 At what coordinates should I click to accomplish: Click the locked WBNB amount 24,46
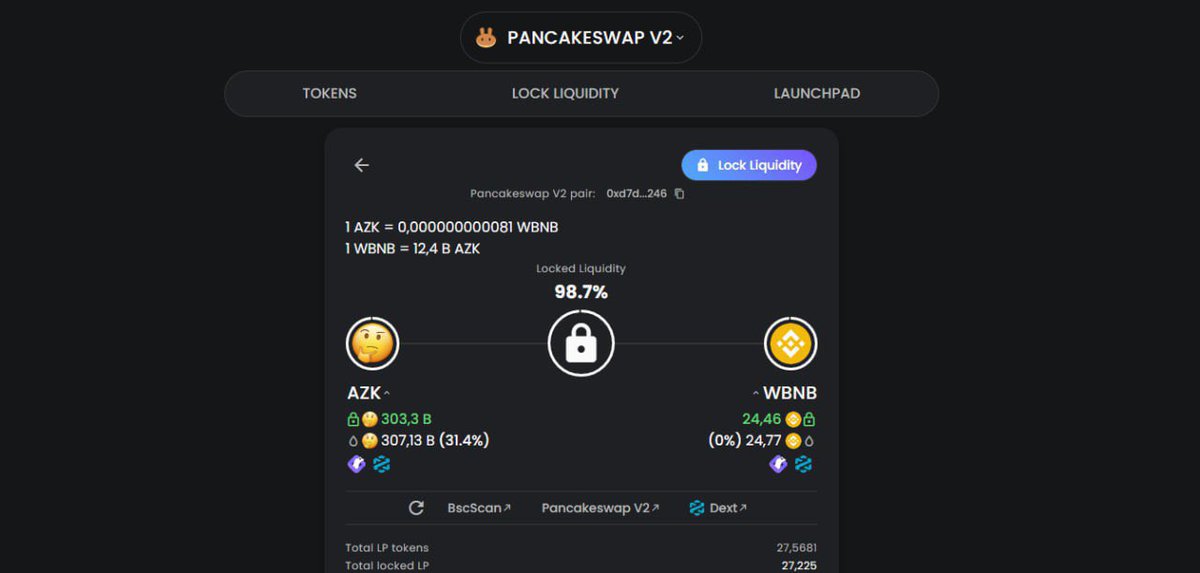coord(761,419)
